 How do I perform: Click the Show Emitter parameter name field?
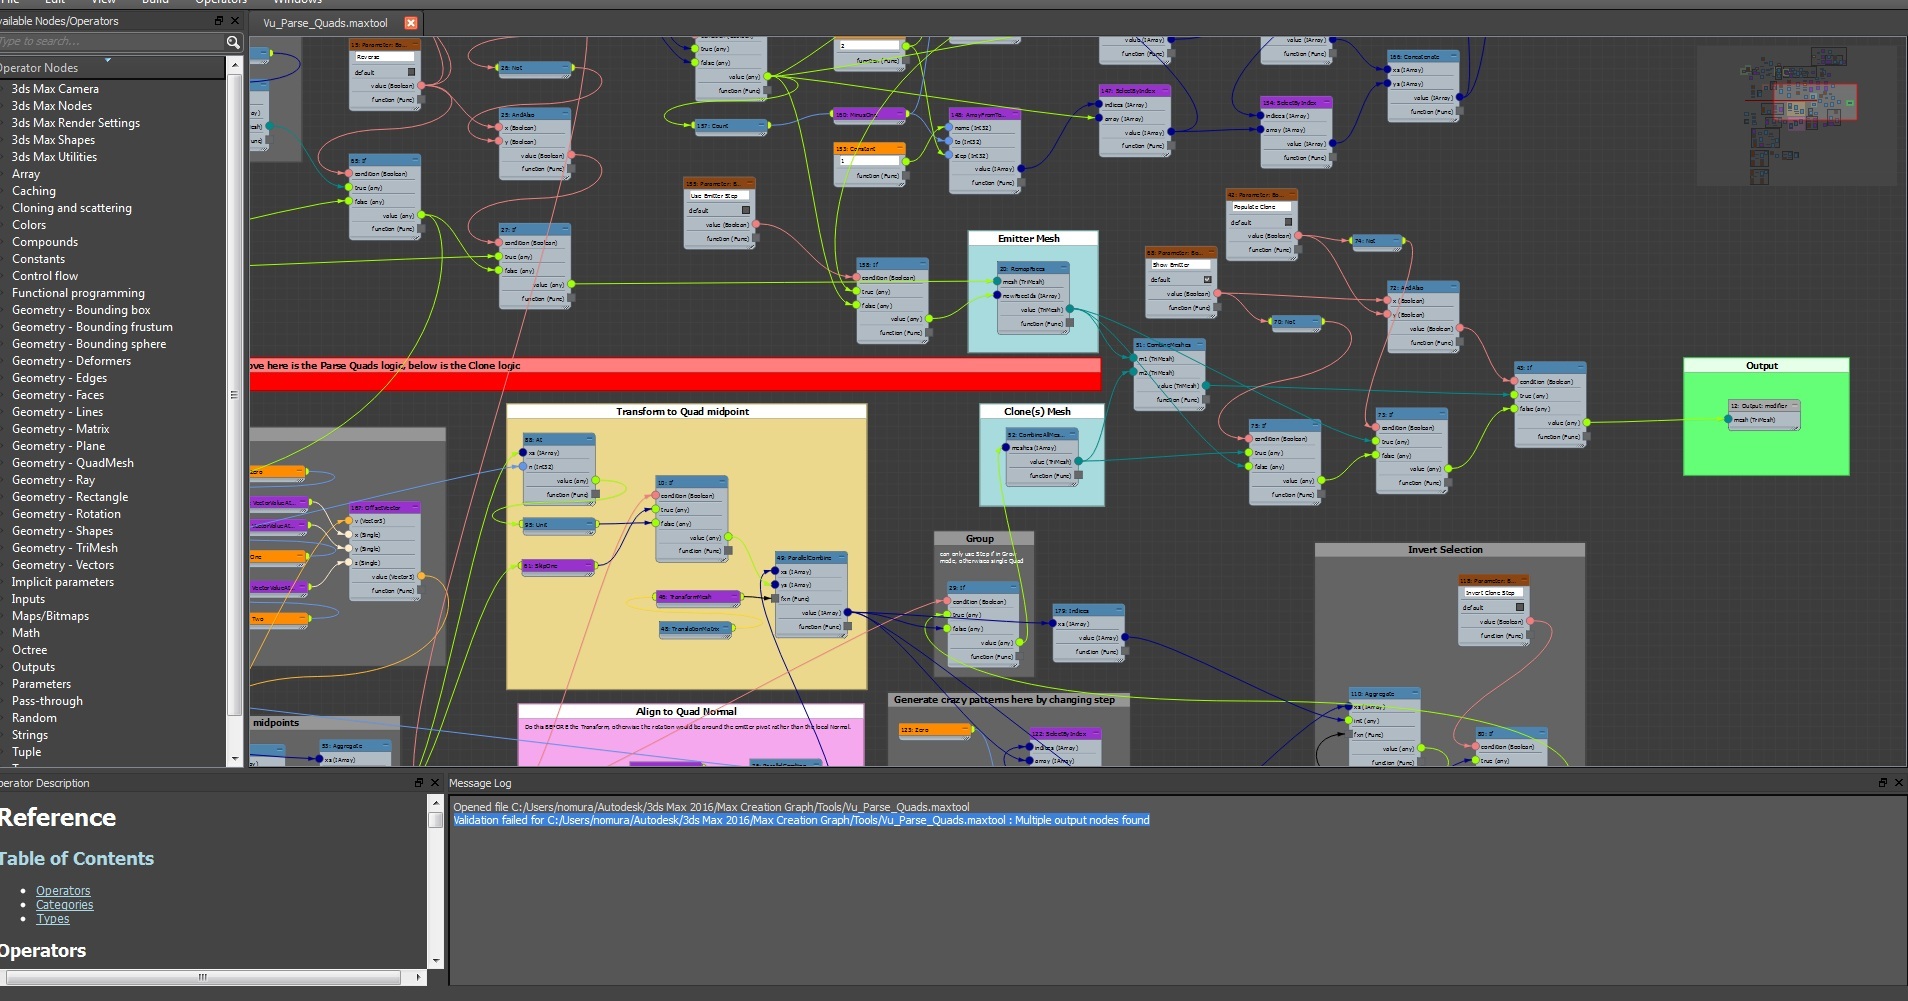tap(1181, 265)
